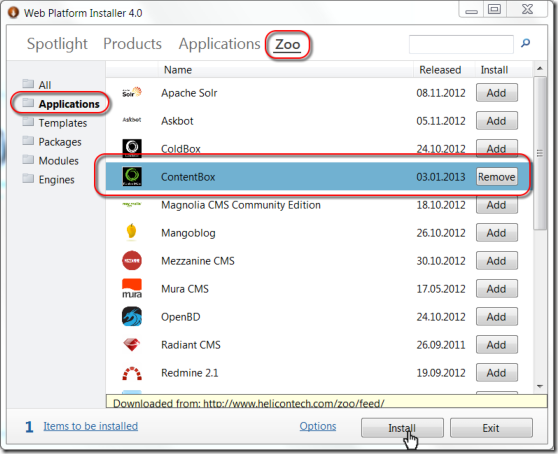558x454 pixels.
Task: Select the Redmine 2.1 row name
Action: click(x=189, y=373)
